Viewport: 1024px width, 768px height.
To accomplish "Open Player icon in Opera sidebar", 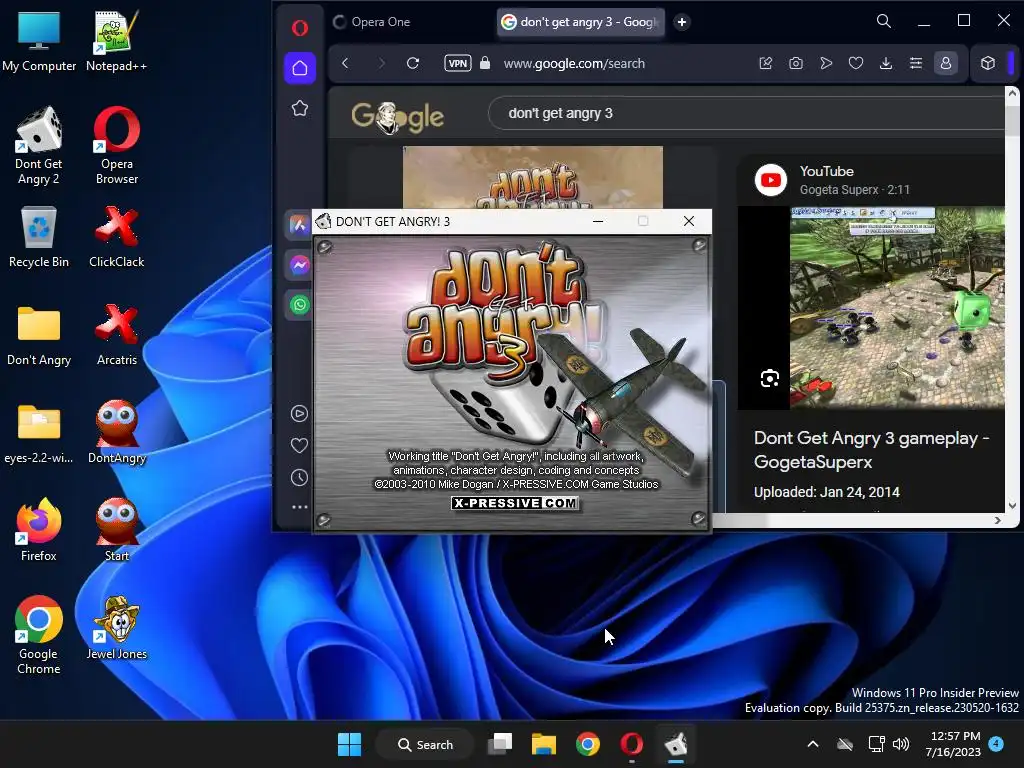I will (299, 413).
